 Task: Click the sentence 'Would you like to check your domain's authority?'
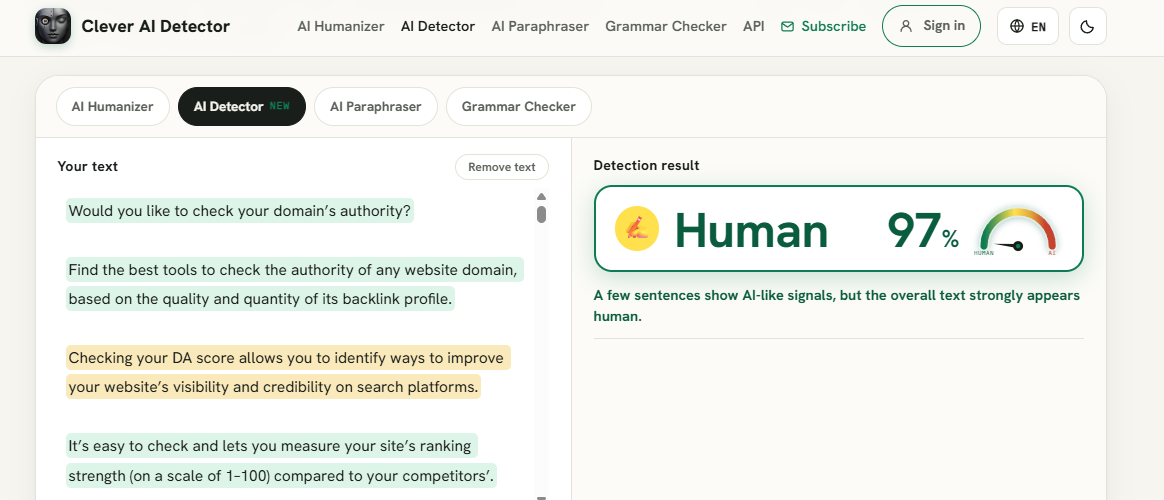tap(239, 211)
